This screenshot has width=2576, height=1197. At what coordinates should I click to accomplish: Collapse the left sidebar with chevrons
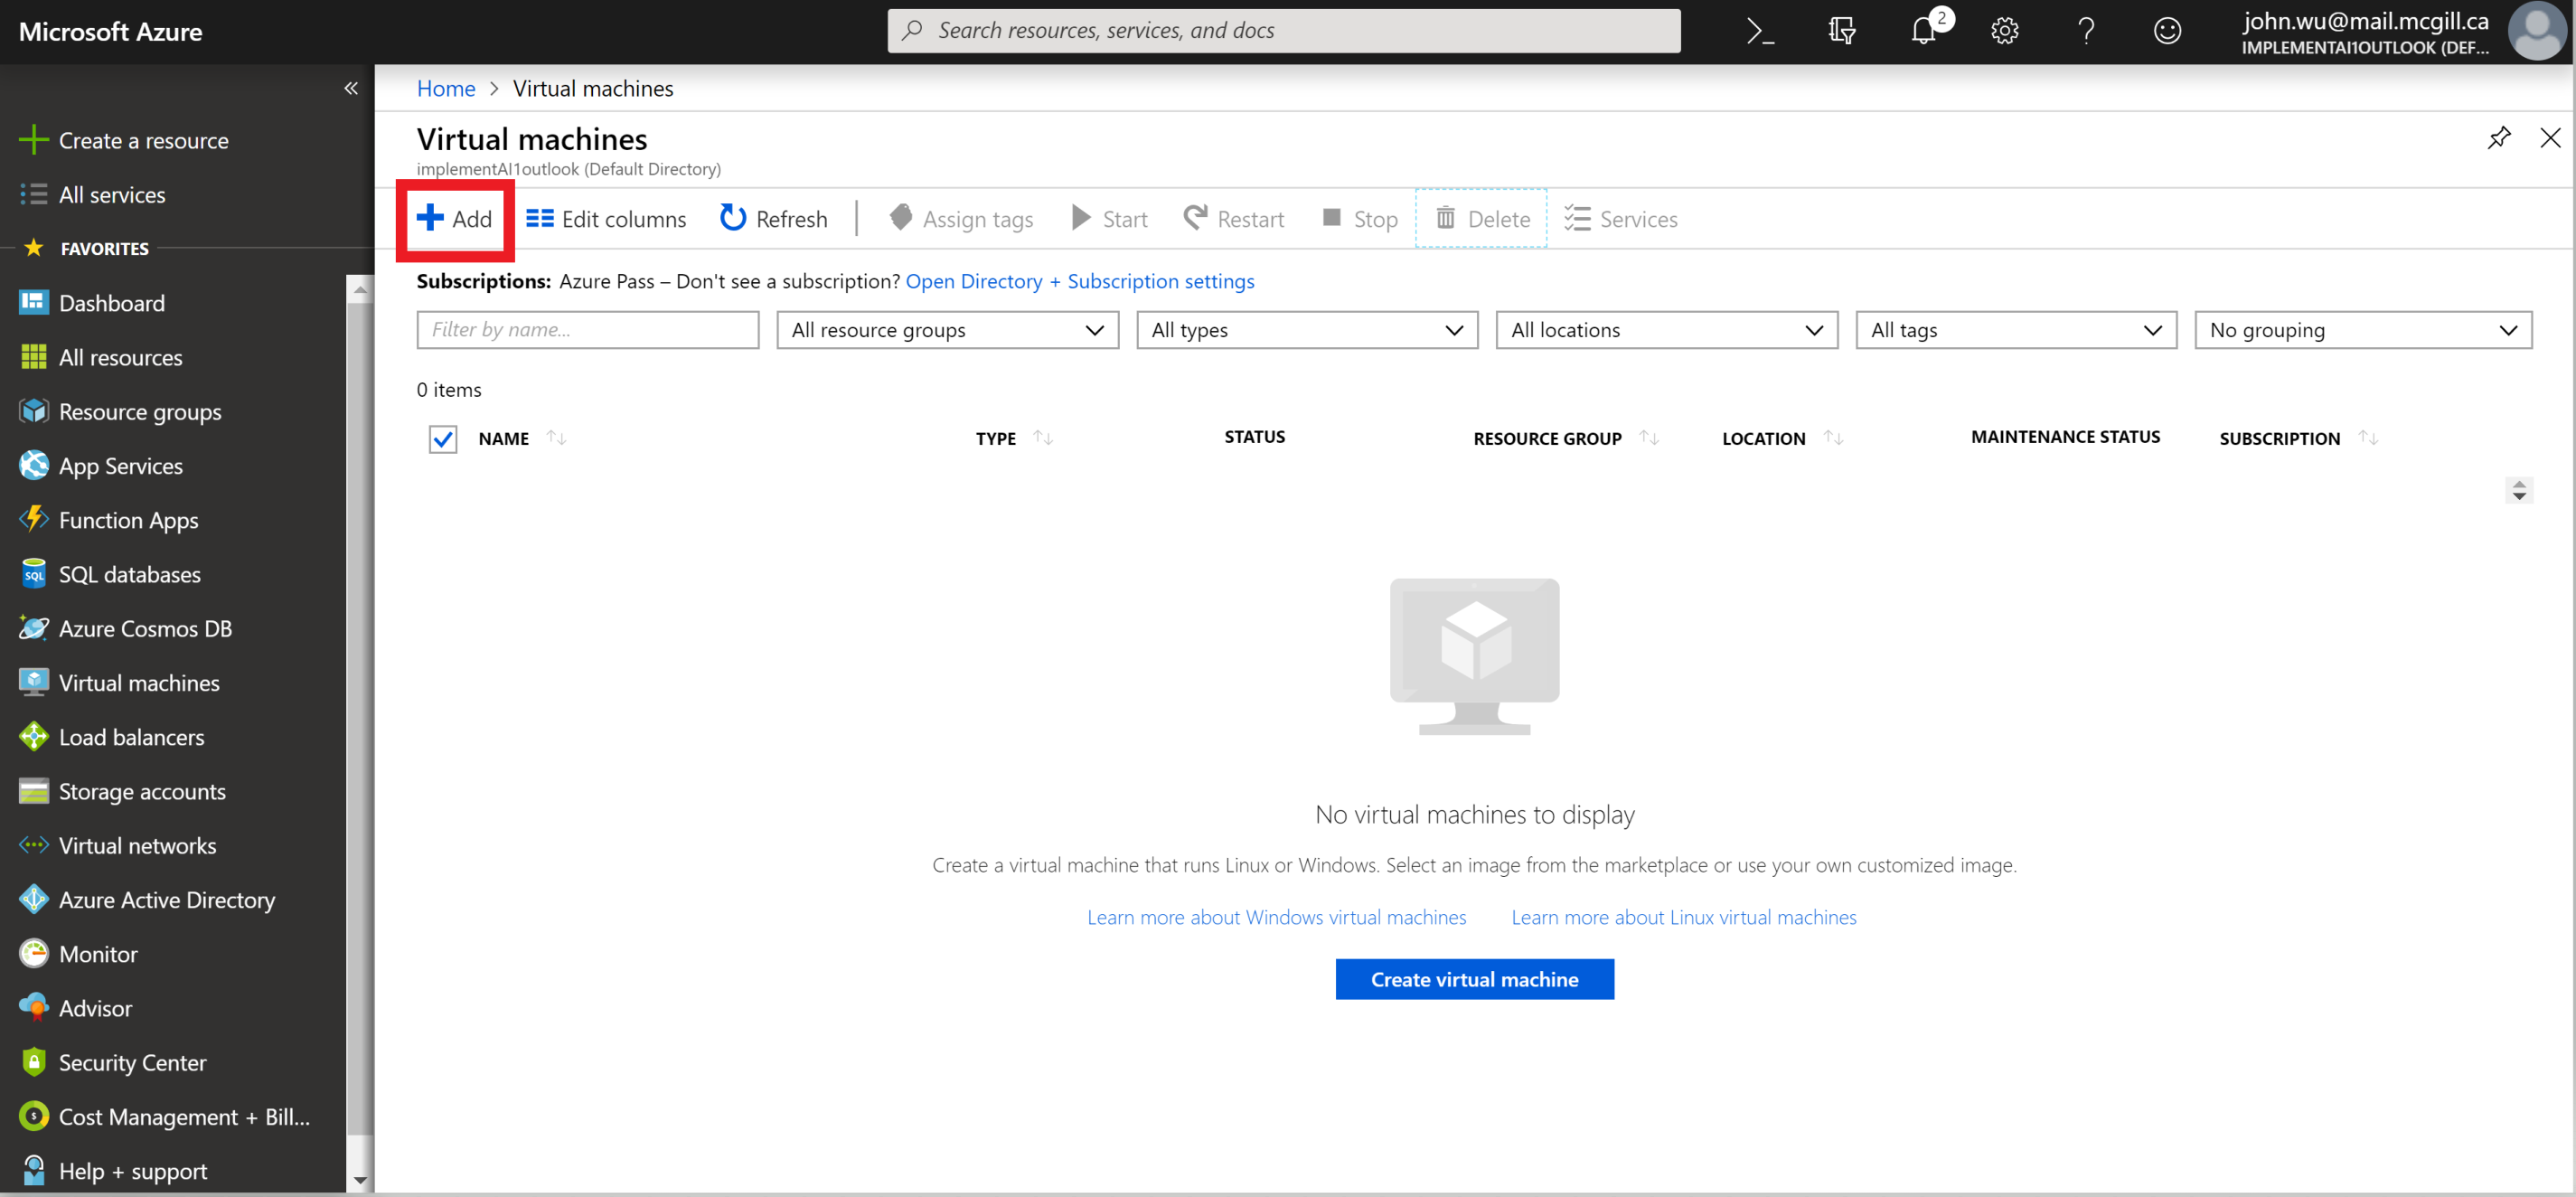(x=351, y=88)
